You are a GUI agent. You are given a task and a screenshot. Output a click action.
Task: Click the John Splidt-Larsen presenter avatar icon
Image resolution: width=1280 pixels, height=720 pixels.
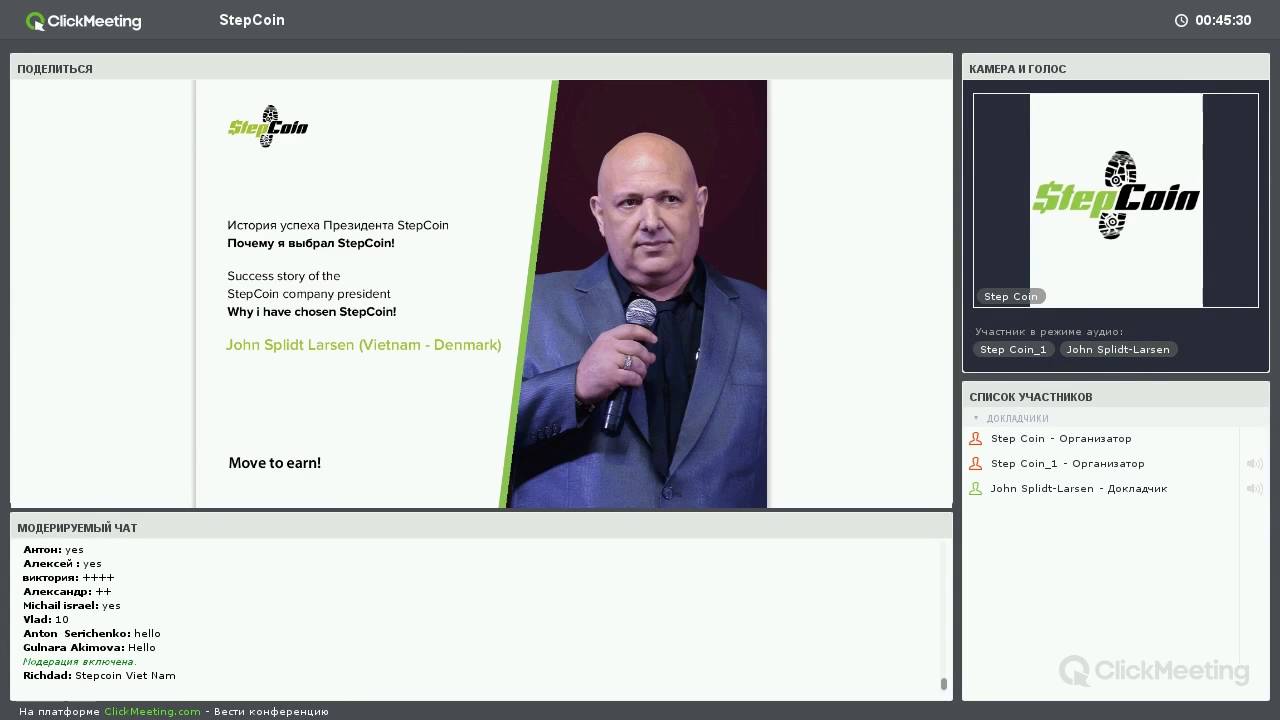click(976, 488)
